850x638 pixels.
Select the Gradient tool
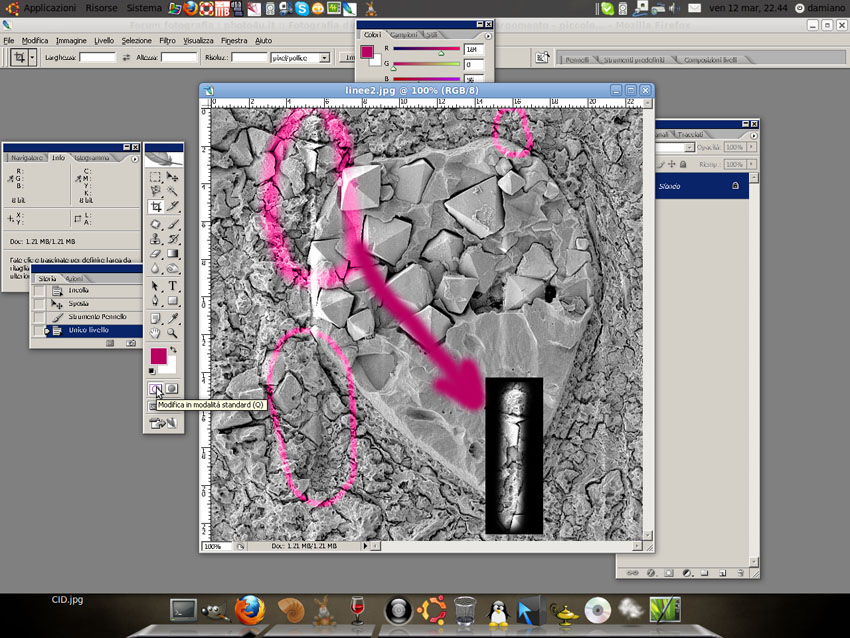point(172,254)
